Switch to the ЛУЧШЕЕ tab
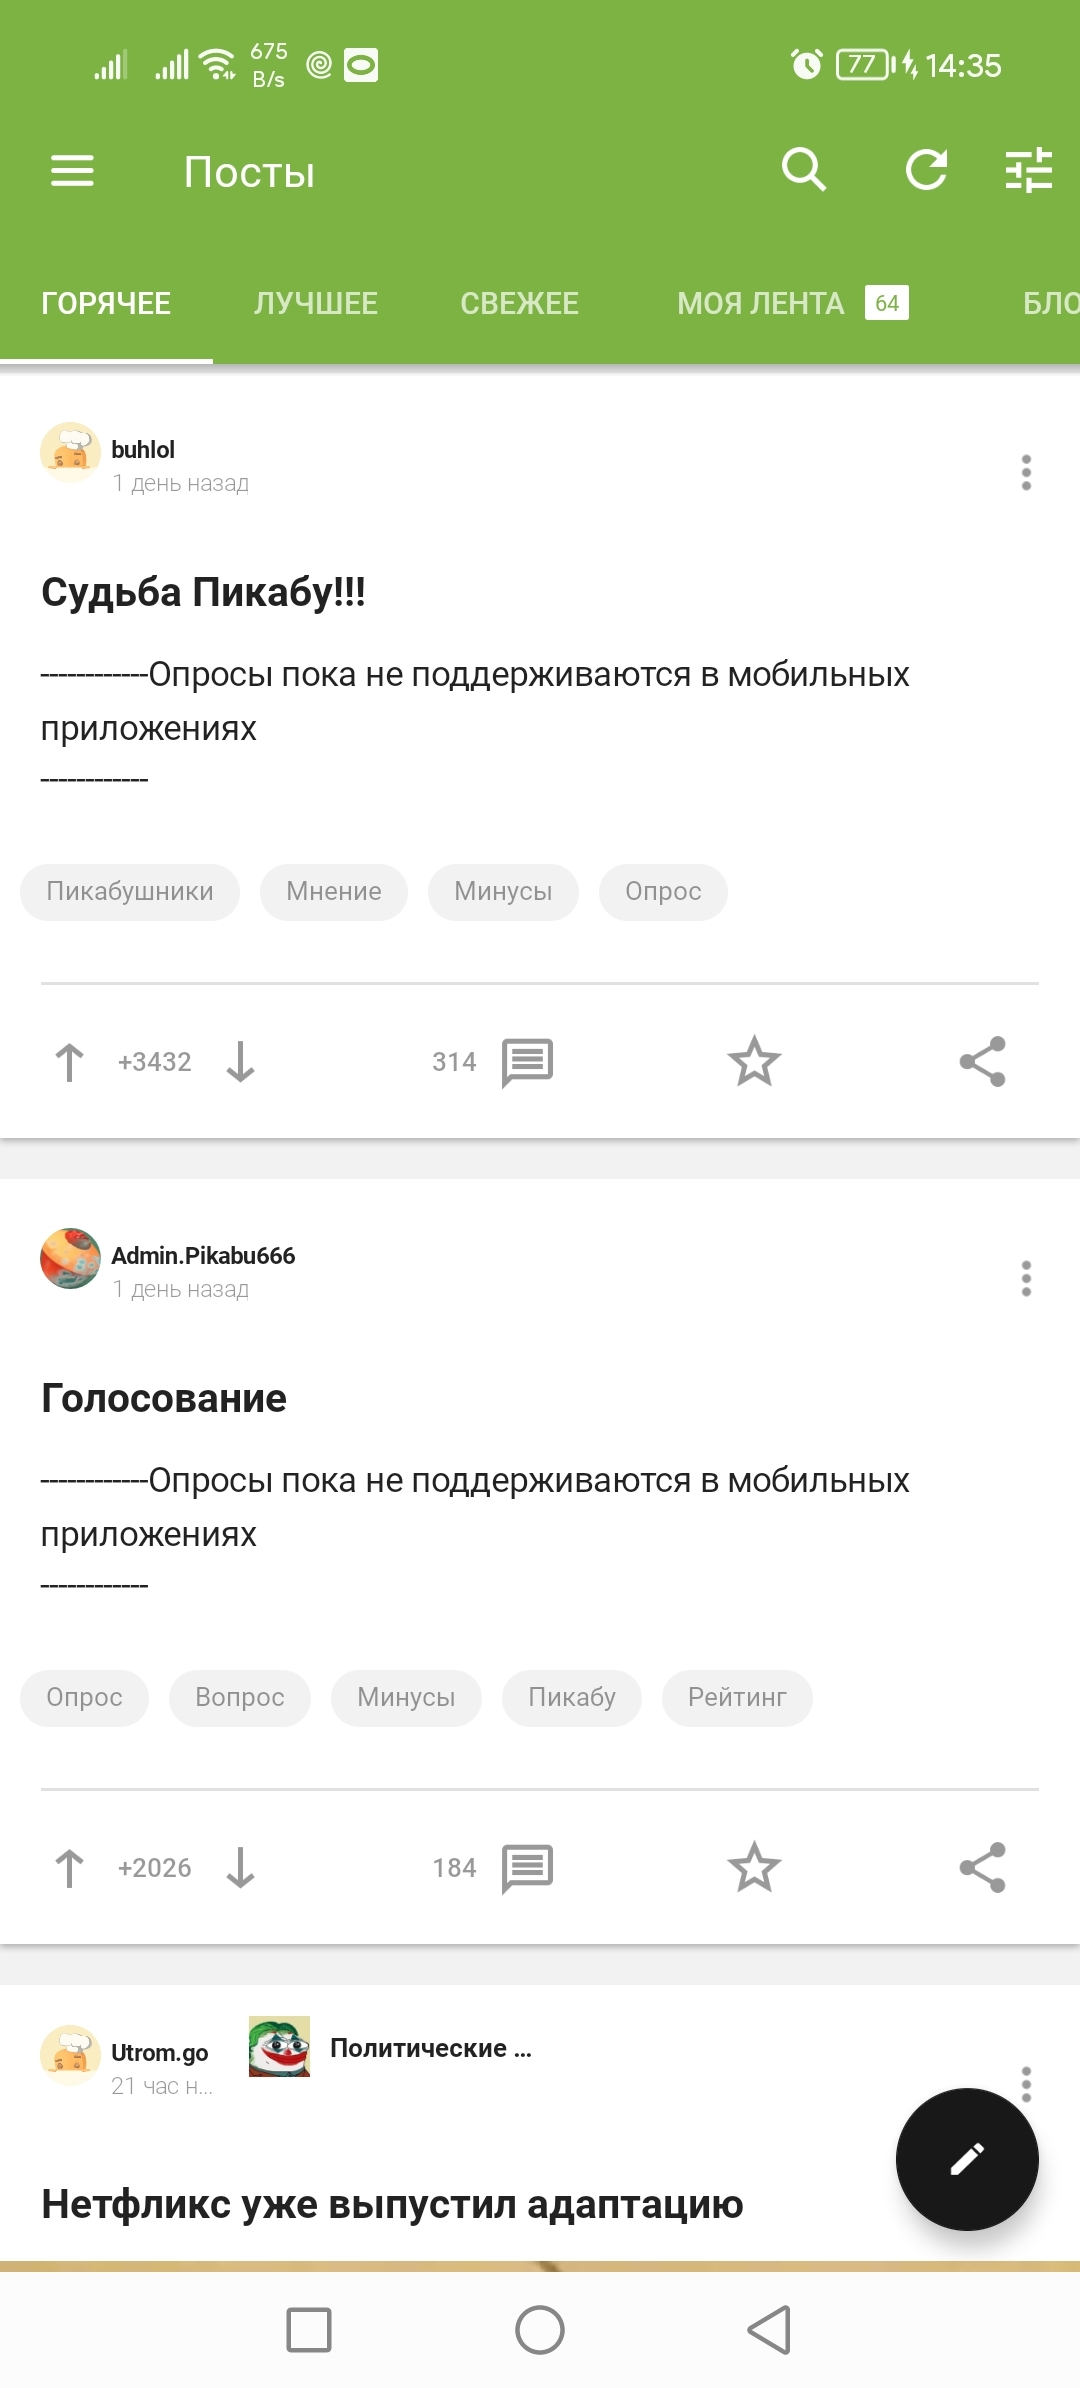The height and width of the screenshot is (2388, 1080). click(316, 303)
